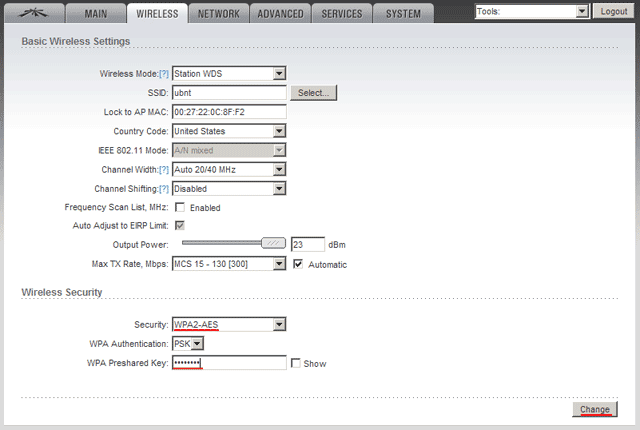This screenshot has width=640, height=430.
Task: Open the NETWORK tab
Action: (x=219, y=13)
